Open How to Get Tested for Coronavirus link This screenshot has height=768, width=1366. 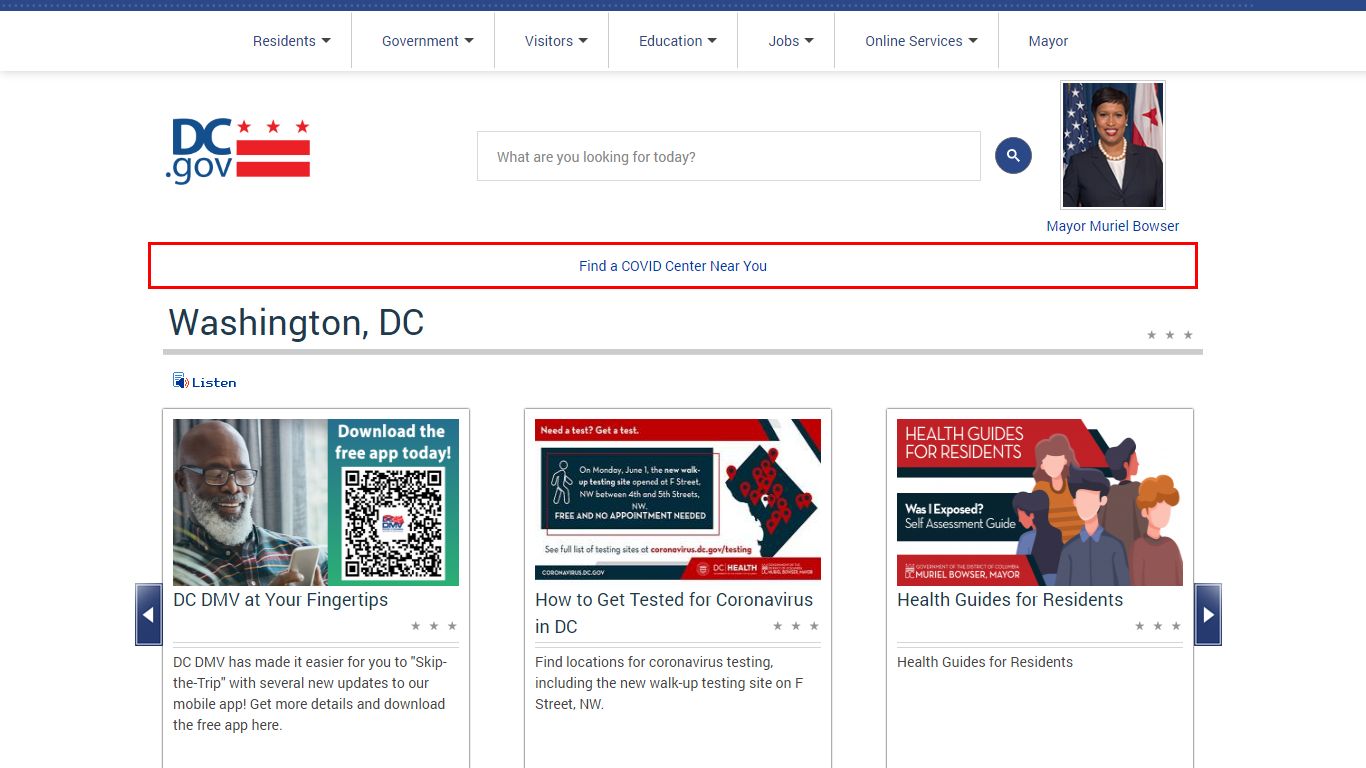pyautogui.click(x=674, y=613)
